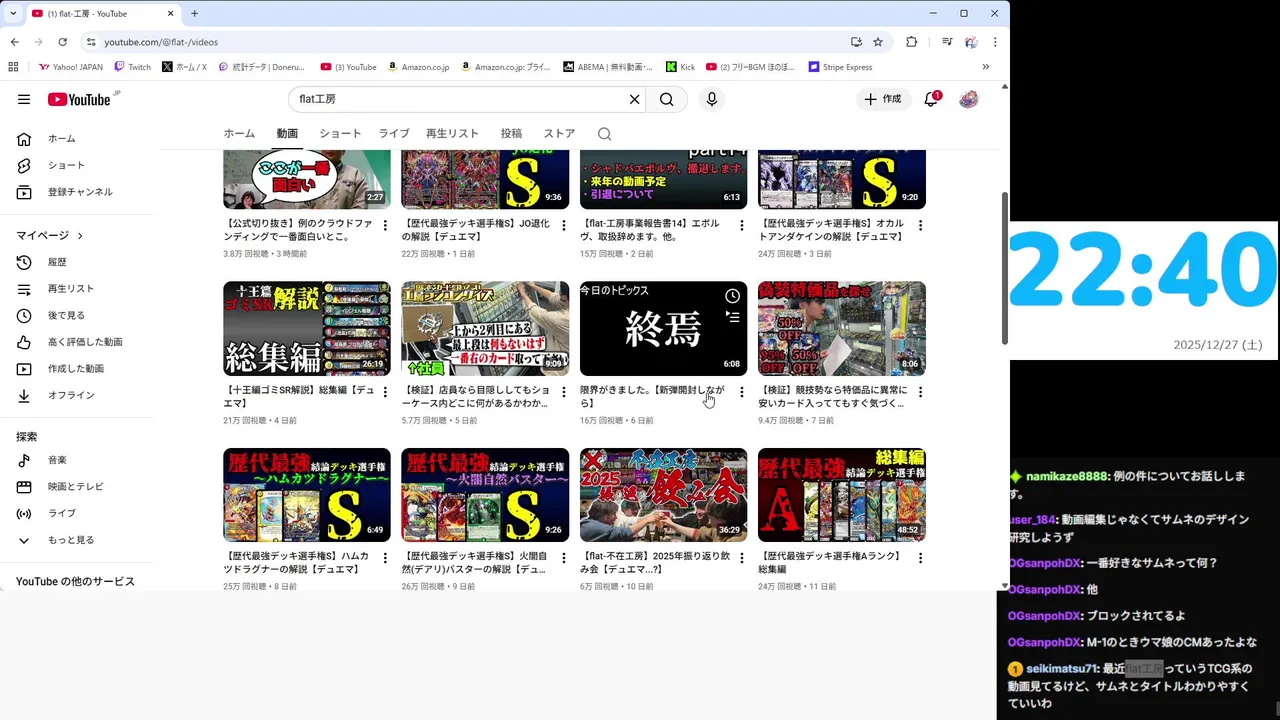The width and height of the screenshot is (1280, 720).
Task: Select the 動画 channel tab
Action: pyautogui.click(x=287, y=133)
